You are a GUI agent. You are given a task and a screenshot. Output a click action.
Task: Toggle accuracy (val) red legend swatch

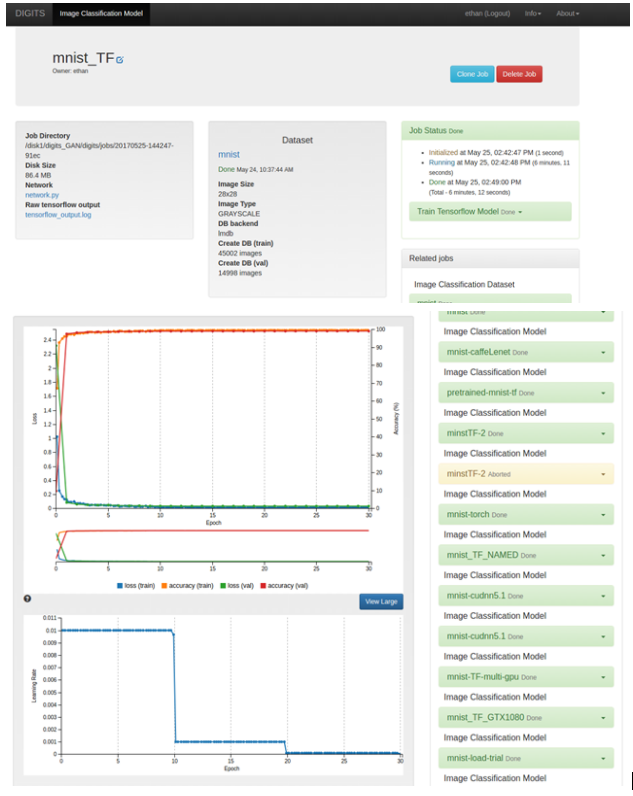point(265,585)
